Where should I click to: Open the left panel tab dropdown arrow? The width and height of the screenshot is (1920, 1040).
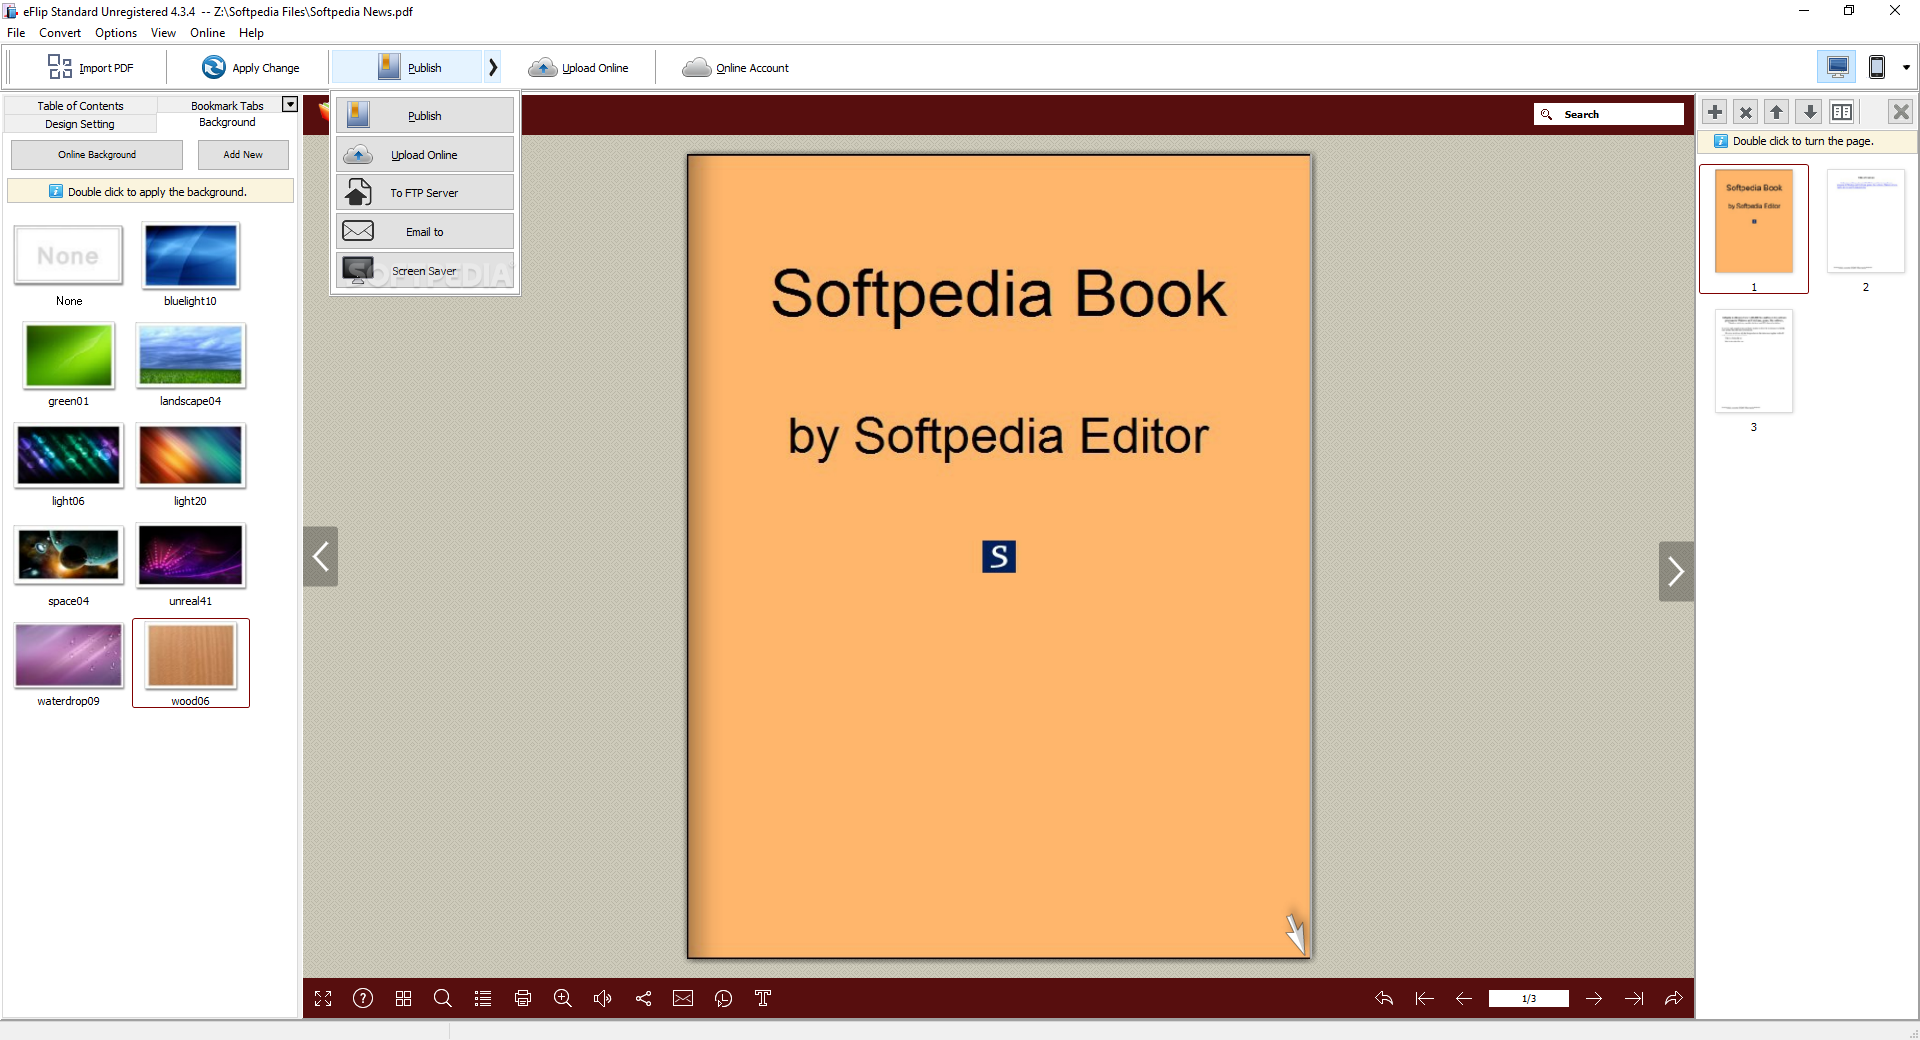(x=290, y=104)
